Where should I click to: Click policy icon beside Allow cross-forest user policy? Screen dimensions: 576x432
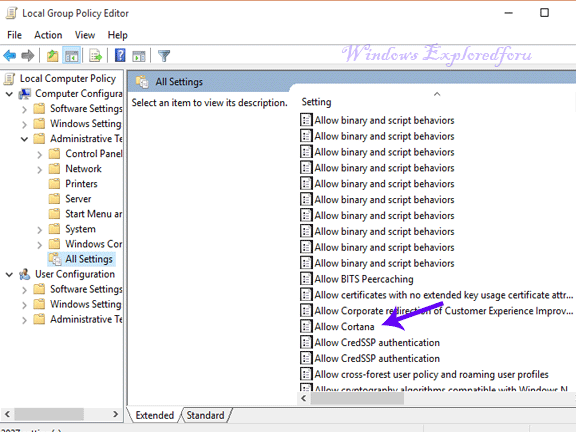click(306, 374)
